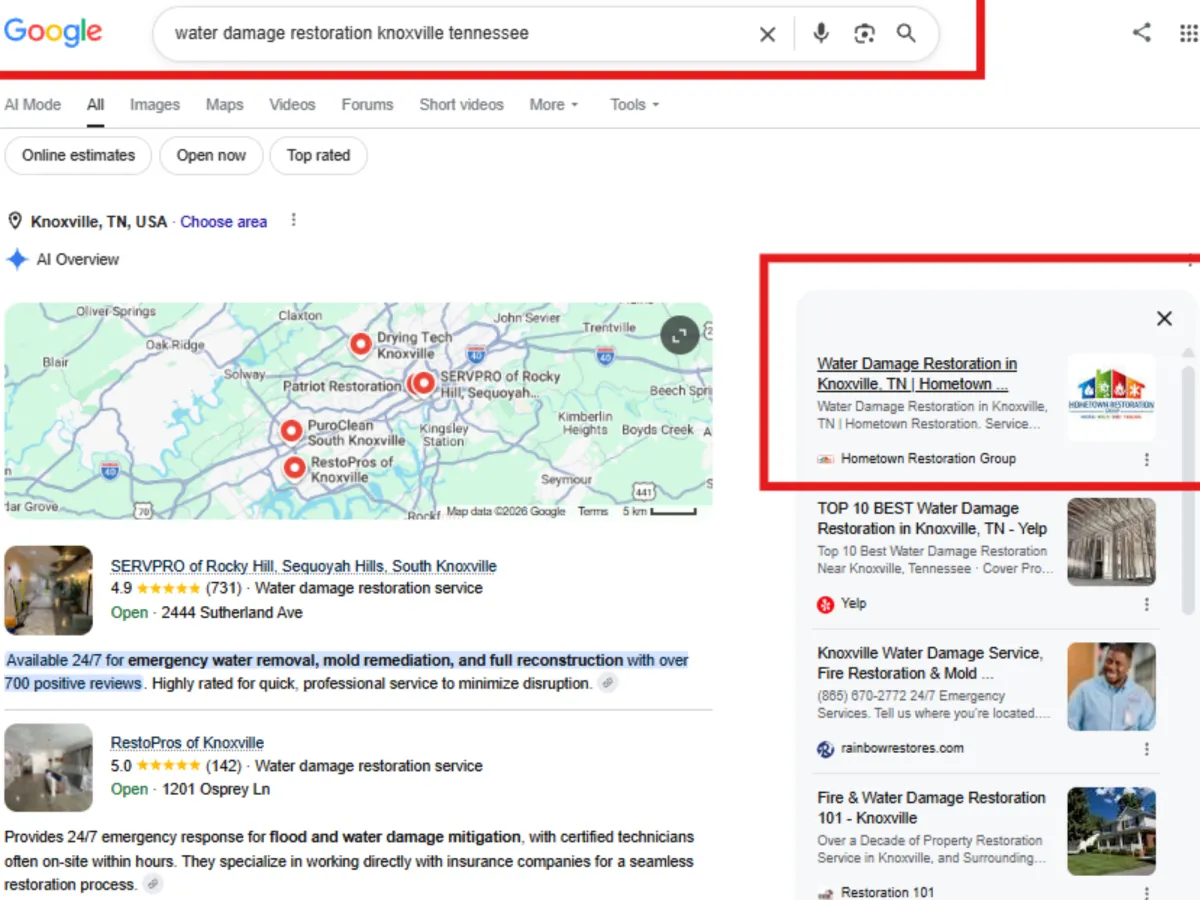Image resolution: width=1200 pixels, height=900 pixels.
Task: Click the RestoPros 5.0 star rating
Action: (168, 766)
